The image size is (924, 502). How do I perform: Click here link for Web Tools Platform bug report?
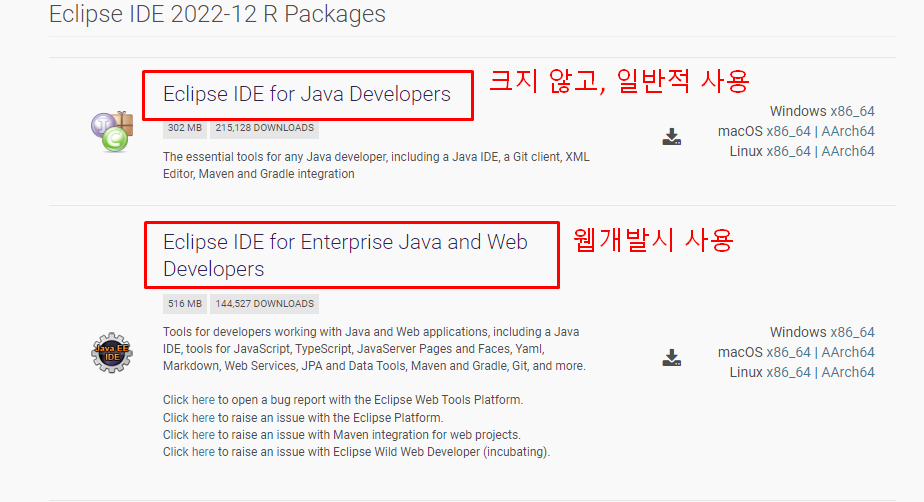pyautogui.click(x=203, y=400)
